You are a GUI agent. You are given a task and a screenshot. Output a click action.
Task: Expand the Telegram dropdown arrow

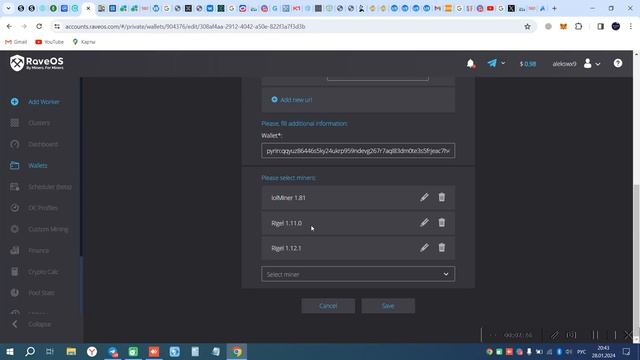point(503,63)
